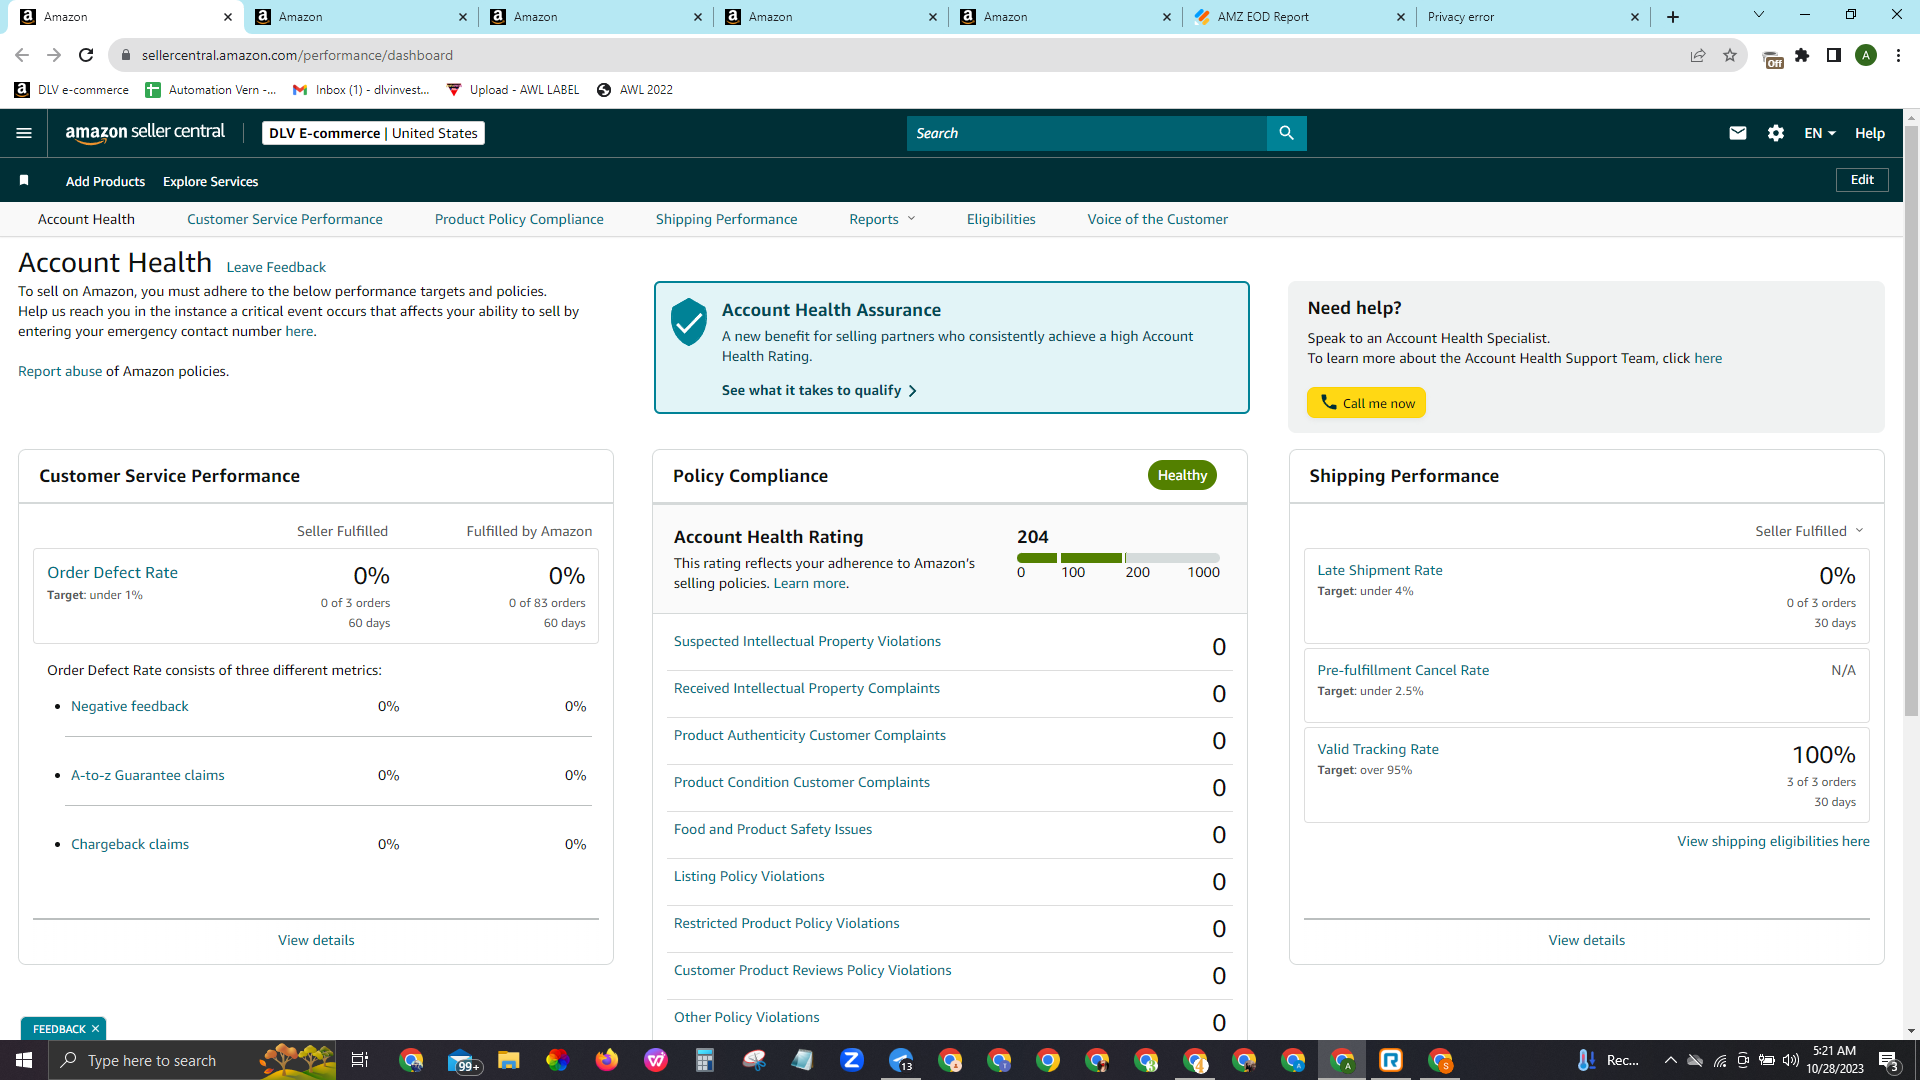Click the Edit button
Screen dimensions: 1920x1080
[1862, 180]
